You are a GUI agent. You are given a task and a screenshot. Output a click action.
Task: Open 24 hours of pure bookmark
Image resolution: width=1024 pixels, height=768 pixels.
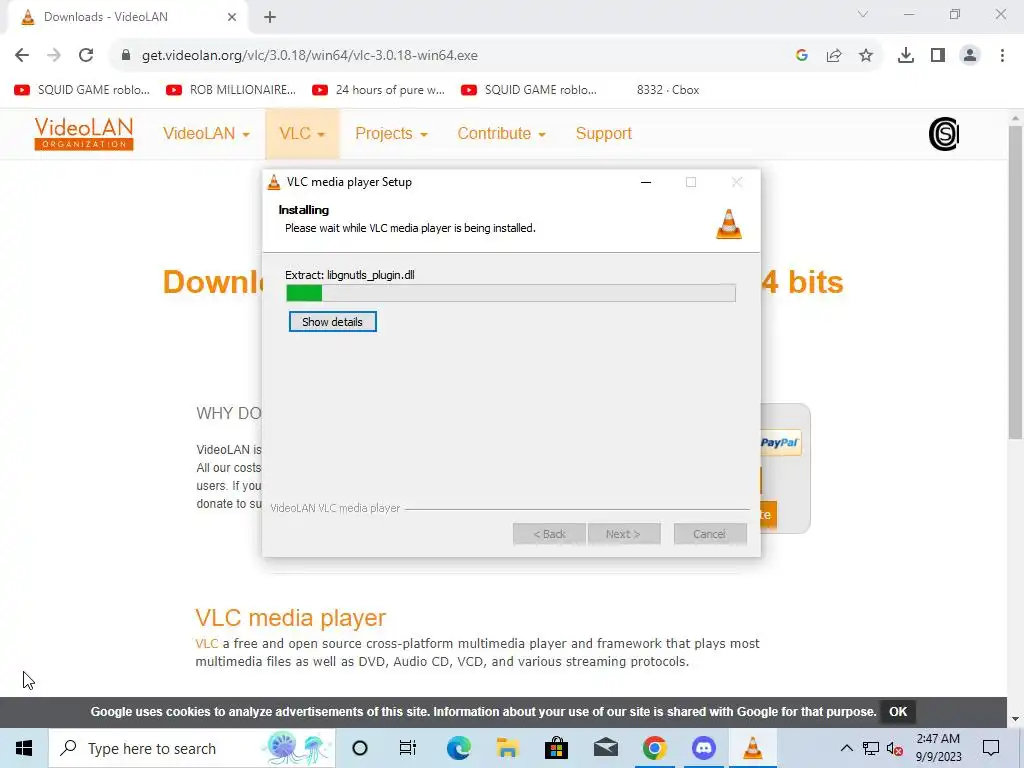(x=379, y=90)
